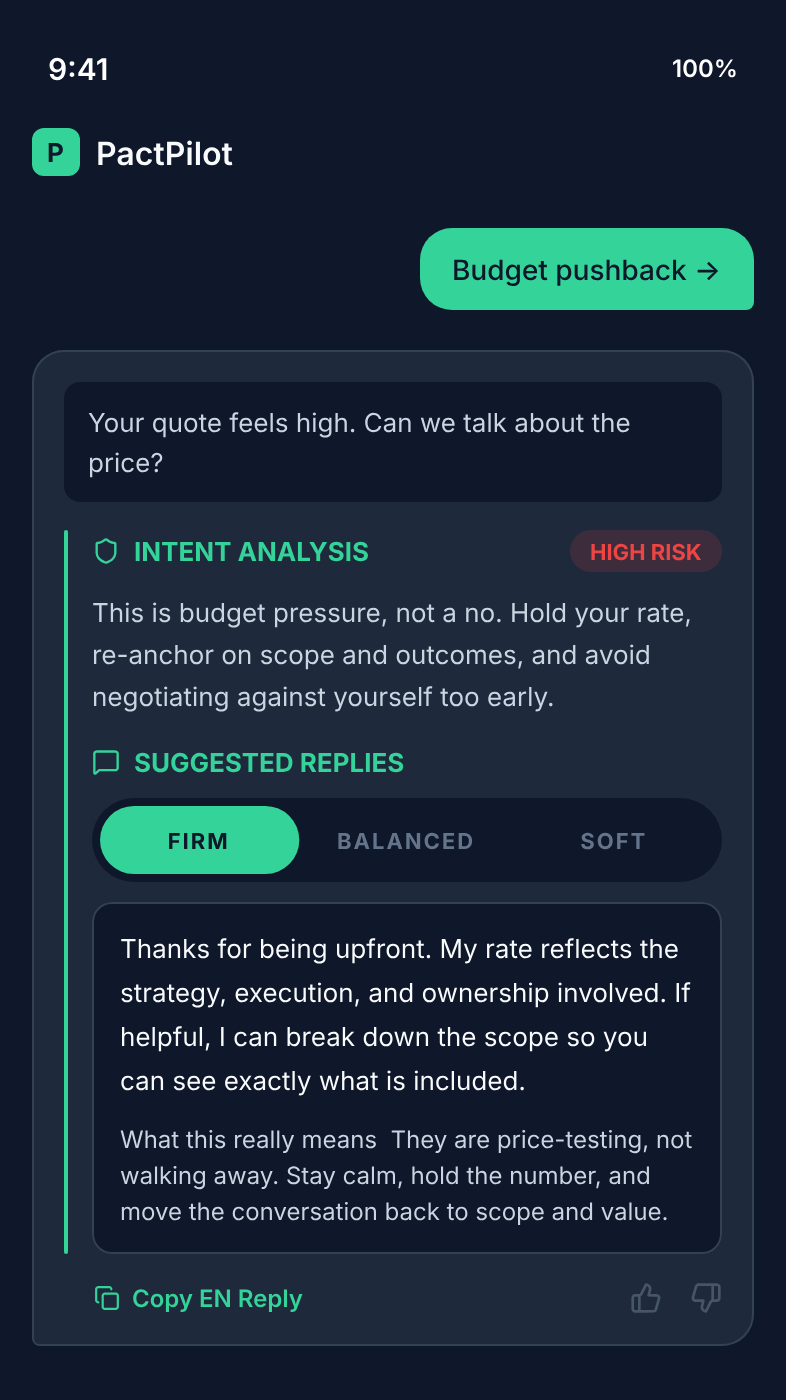Click the shield icon beside Intent Analysis
This screenshot has width=786, height=1400.
pyautogui.click(x=105, y=551)
